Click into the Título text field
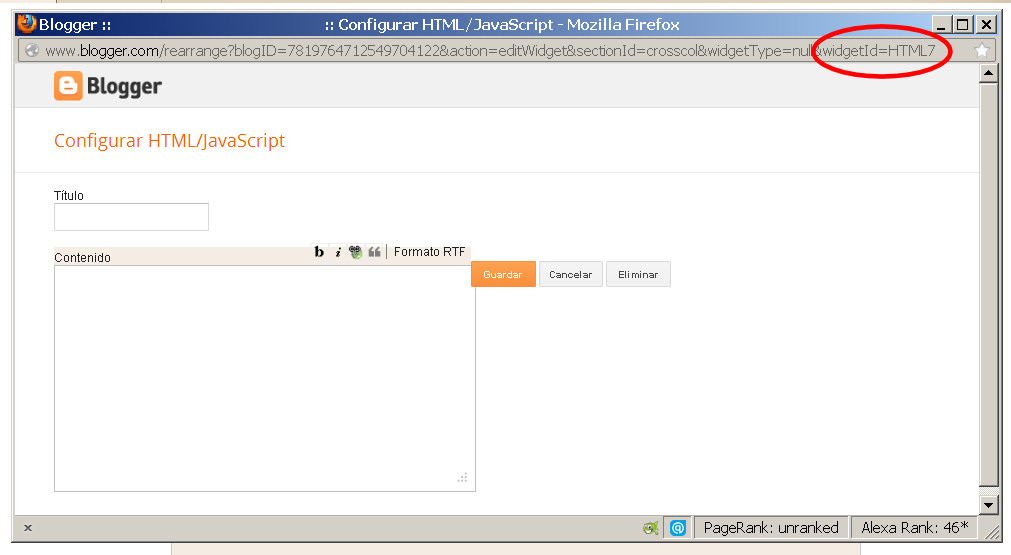This screenshot has height=555, width=1011. (x=131, y=217)
